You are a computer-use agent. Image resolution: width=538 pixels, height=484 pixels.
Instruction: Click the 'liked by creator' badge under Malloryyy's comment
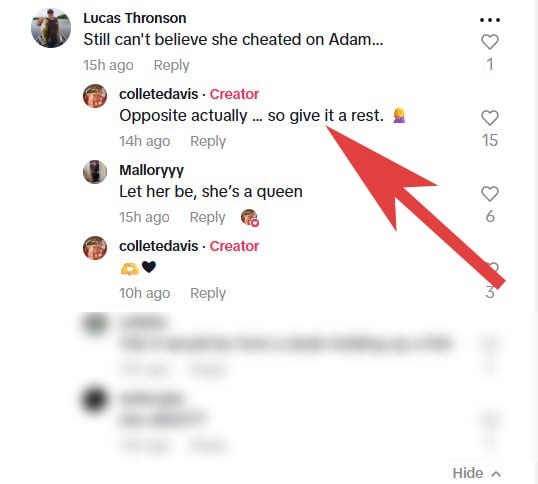click(250, 217)
